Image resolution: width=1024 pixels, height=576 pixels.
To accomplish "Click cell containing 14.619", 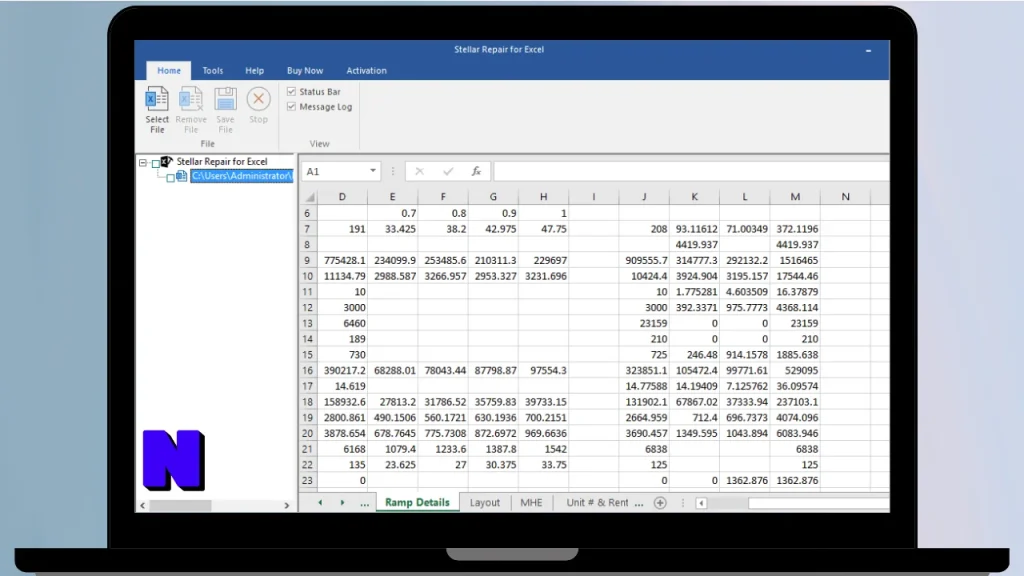I will 342,386.
